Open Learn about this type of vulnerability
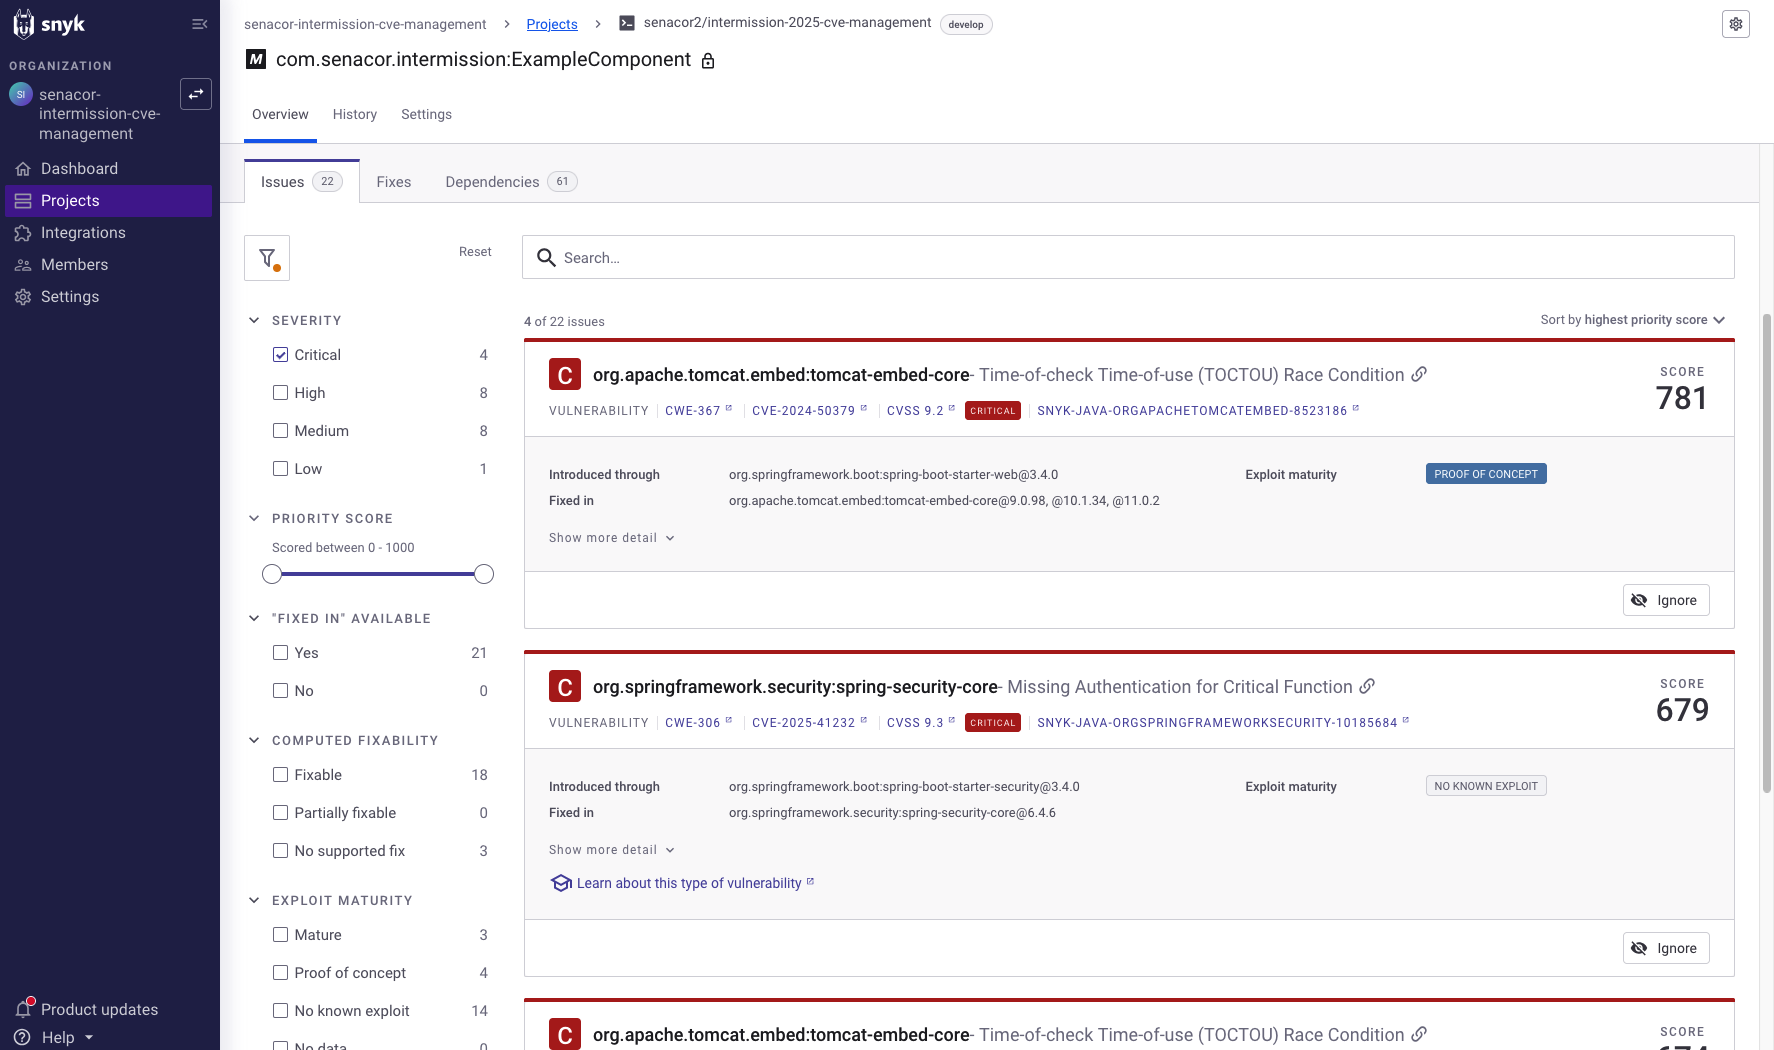 689,883
